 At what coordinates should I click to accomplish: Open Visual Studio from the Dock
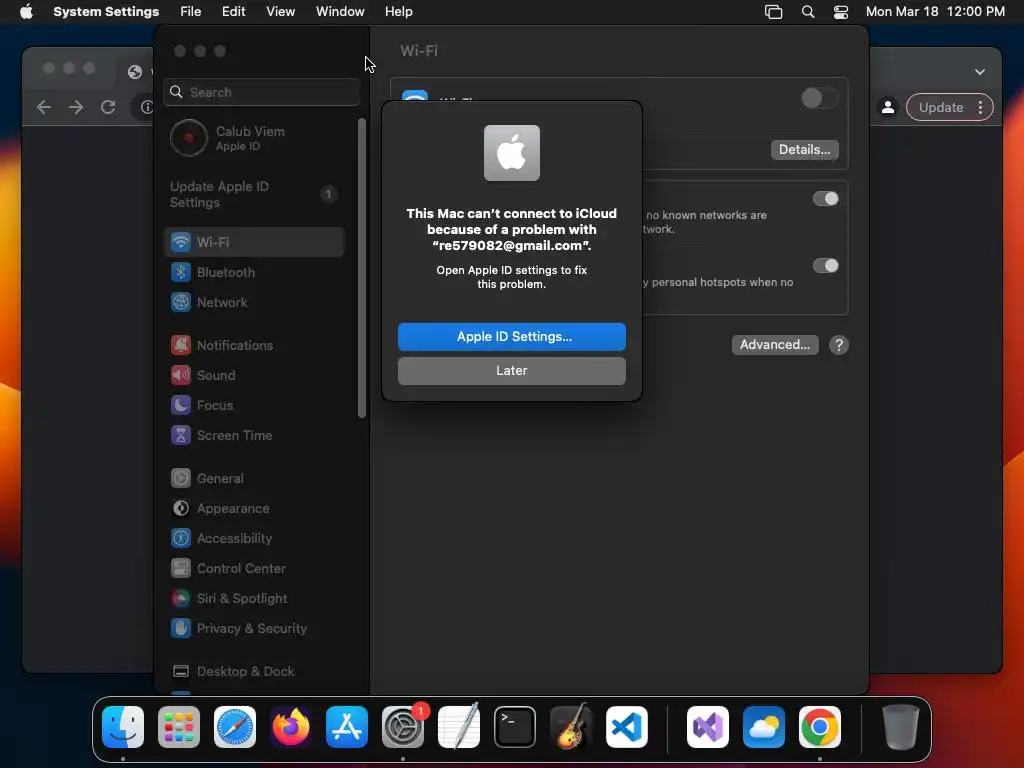click(708, 727)
